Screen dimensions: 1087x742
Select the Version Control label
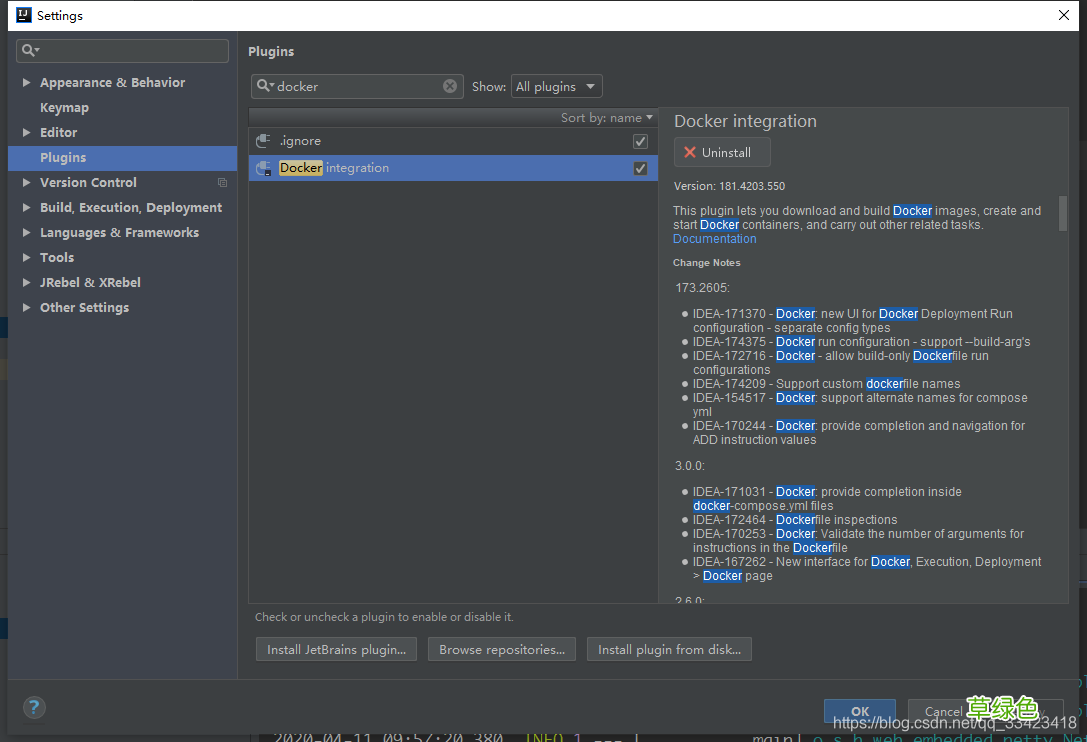pyautogui.click(x=88, y=182)
